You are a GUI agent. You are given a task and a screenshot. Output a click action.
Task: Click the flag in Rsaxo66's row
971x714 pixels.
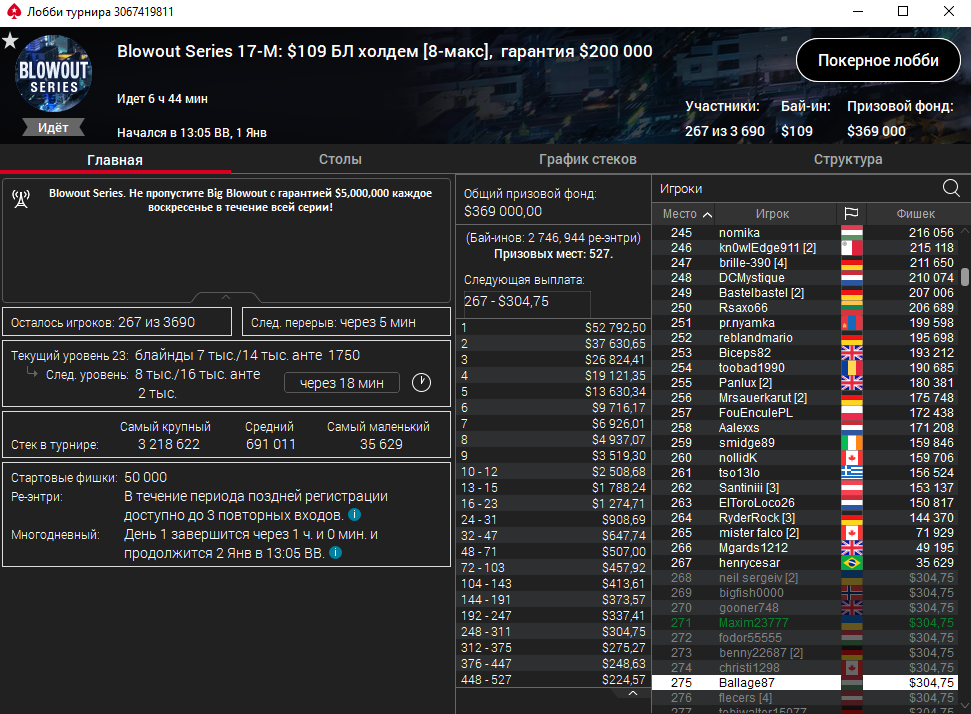(x=851, y=308)
